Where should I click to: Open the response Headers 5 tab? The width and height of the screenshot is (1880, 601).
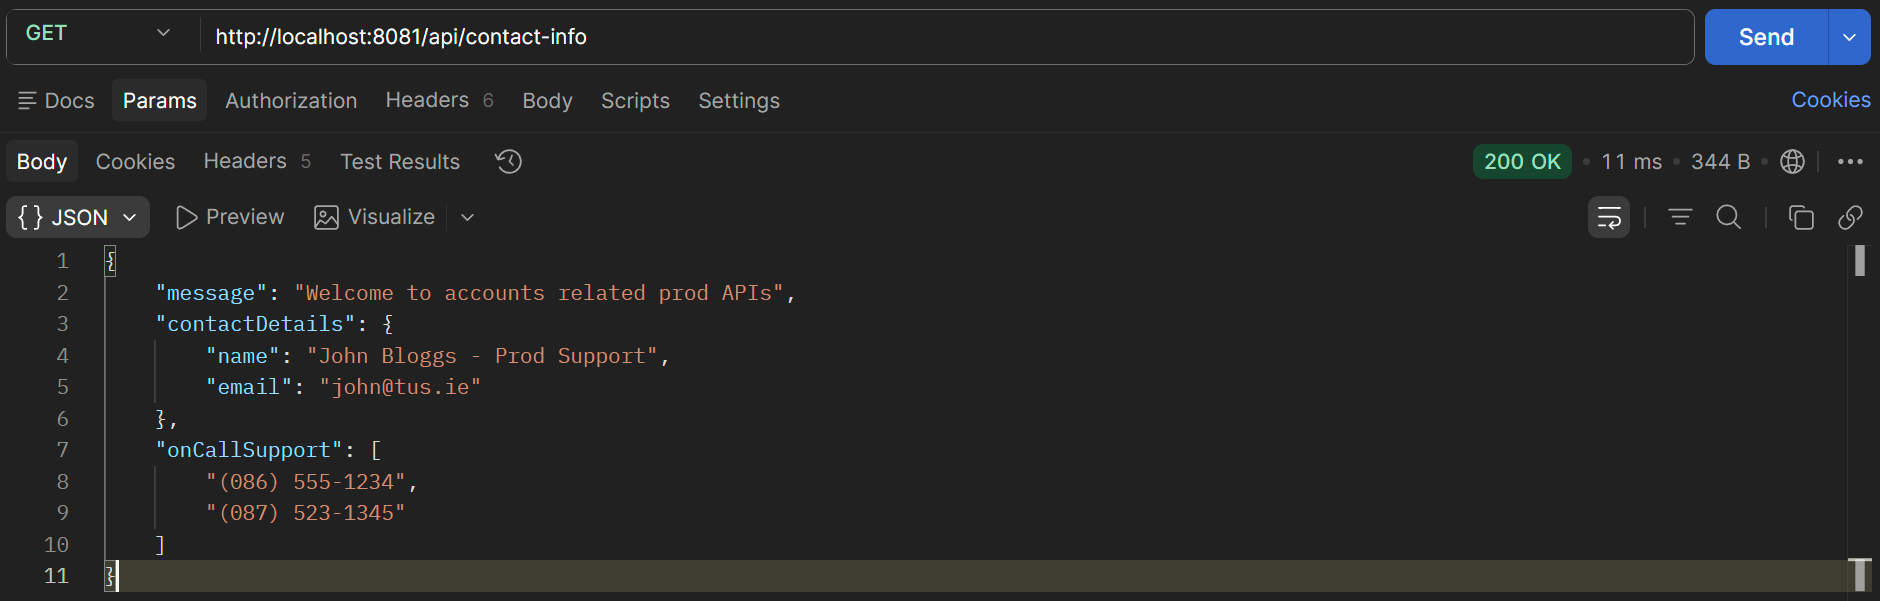[257, 161]
